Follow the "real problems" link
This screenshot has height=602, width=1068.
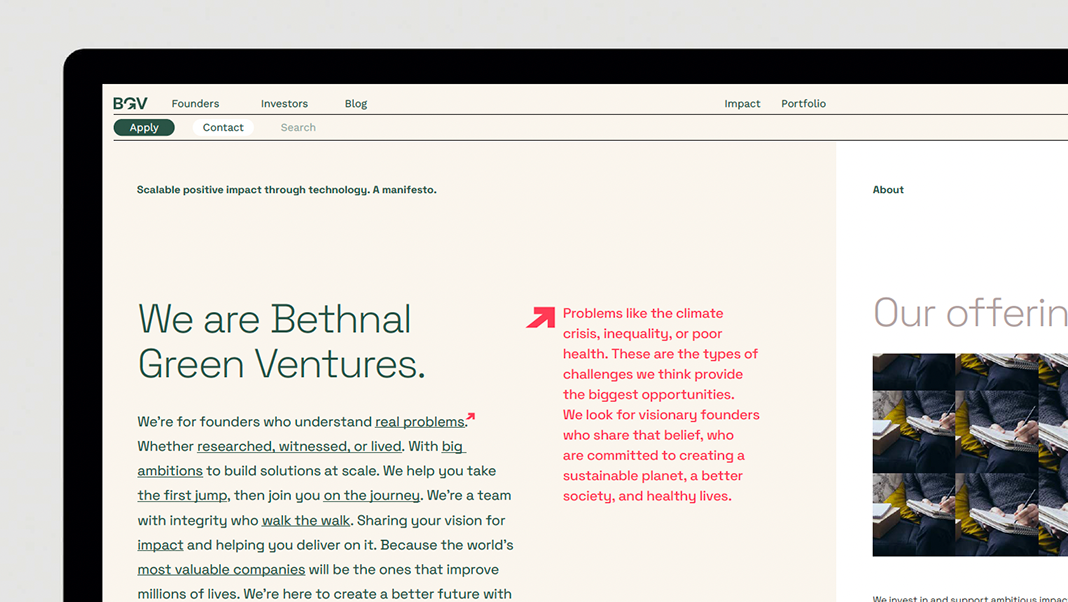tap(419, 422)
